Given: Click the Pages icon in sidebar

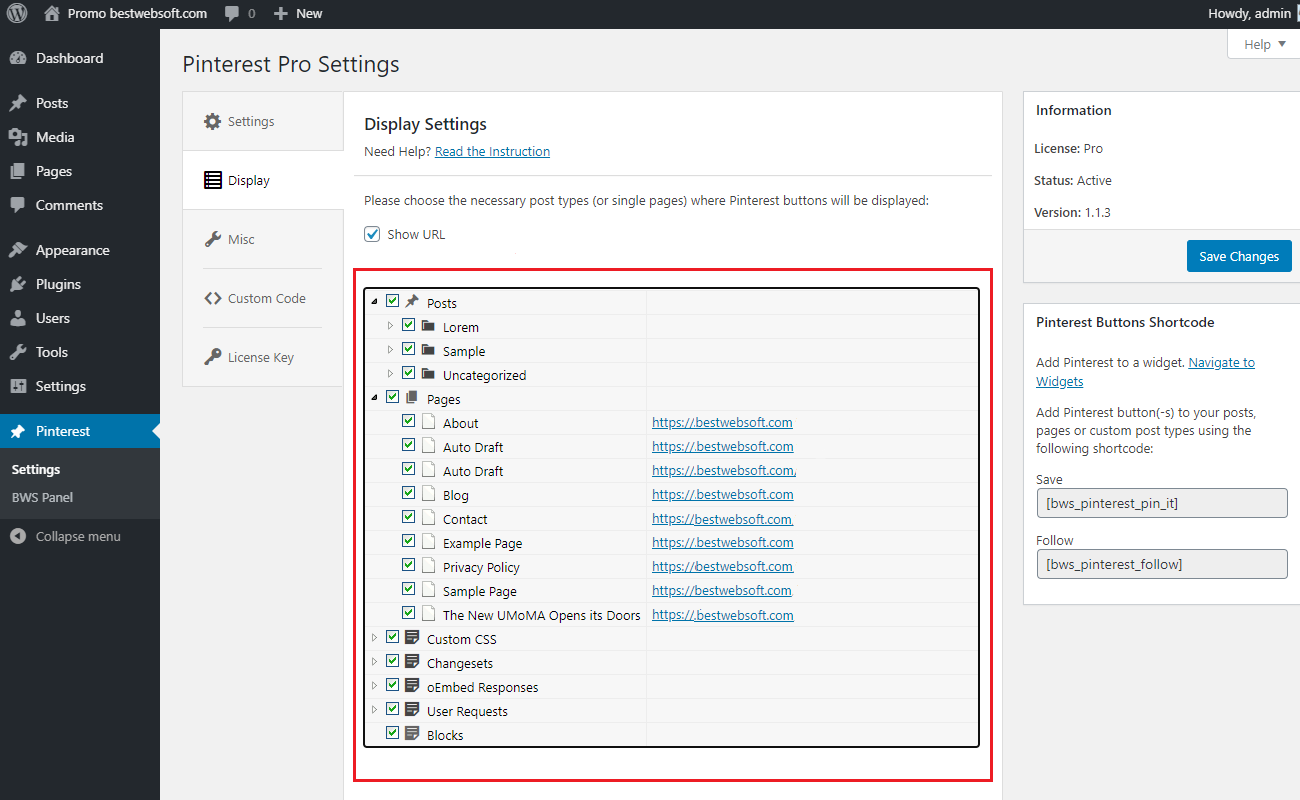Looking at the screenshot, I should coord(18,171).
